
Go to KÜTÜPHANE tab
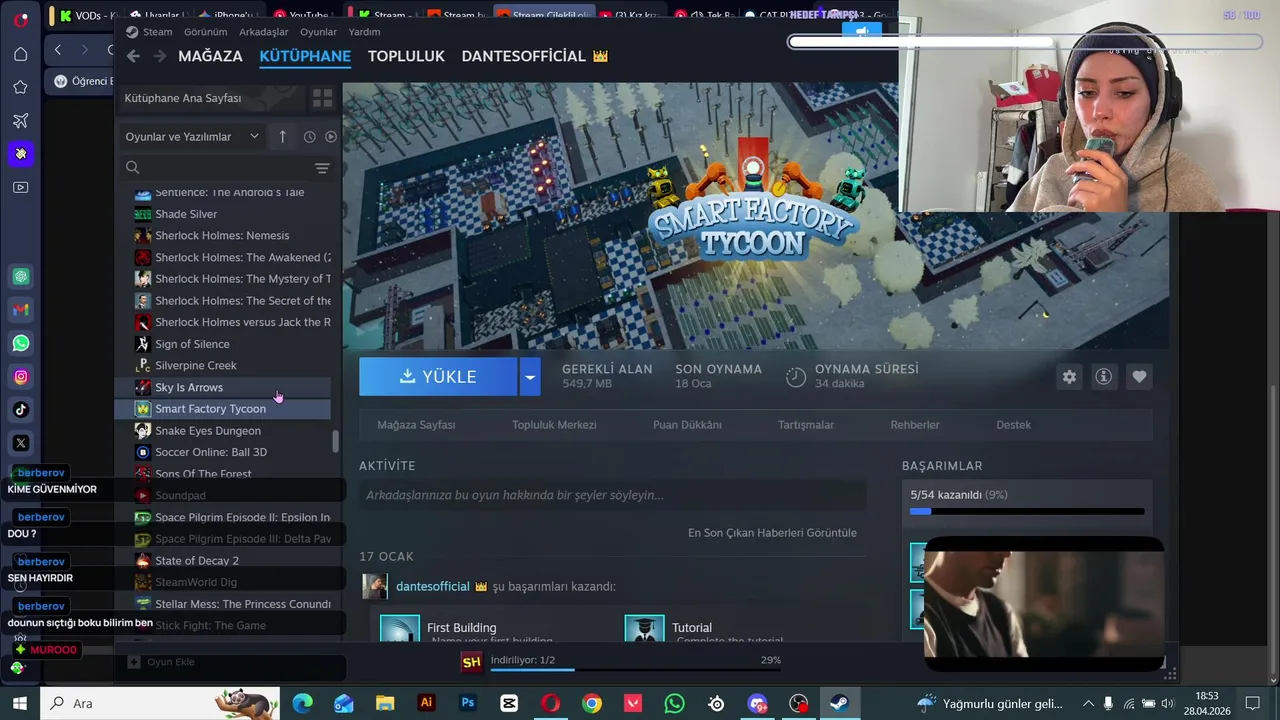tap(305, 56)
